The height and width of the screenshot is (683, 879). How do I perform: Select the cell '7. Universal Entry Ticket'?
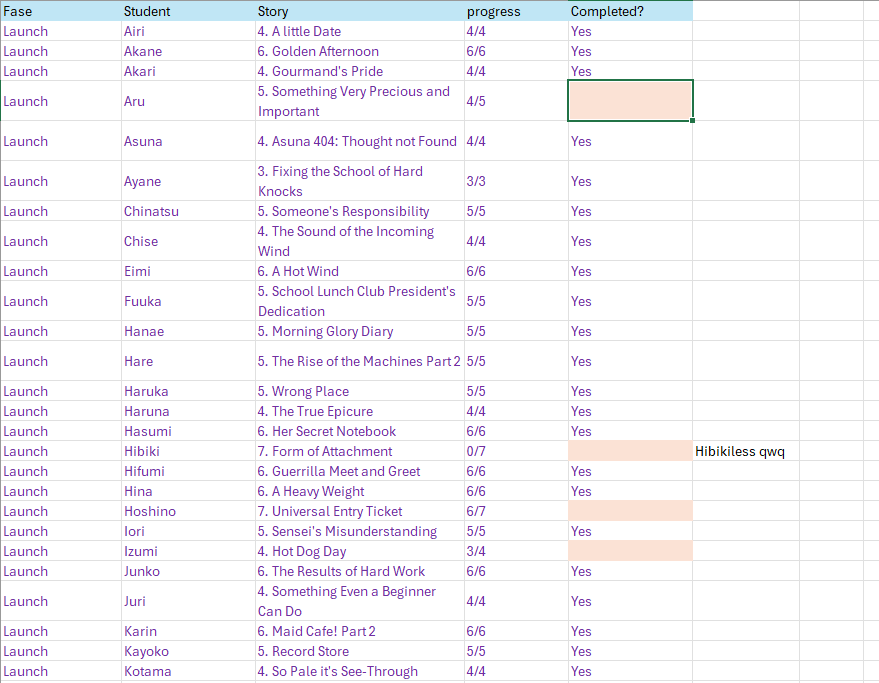[359, 511]
